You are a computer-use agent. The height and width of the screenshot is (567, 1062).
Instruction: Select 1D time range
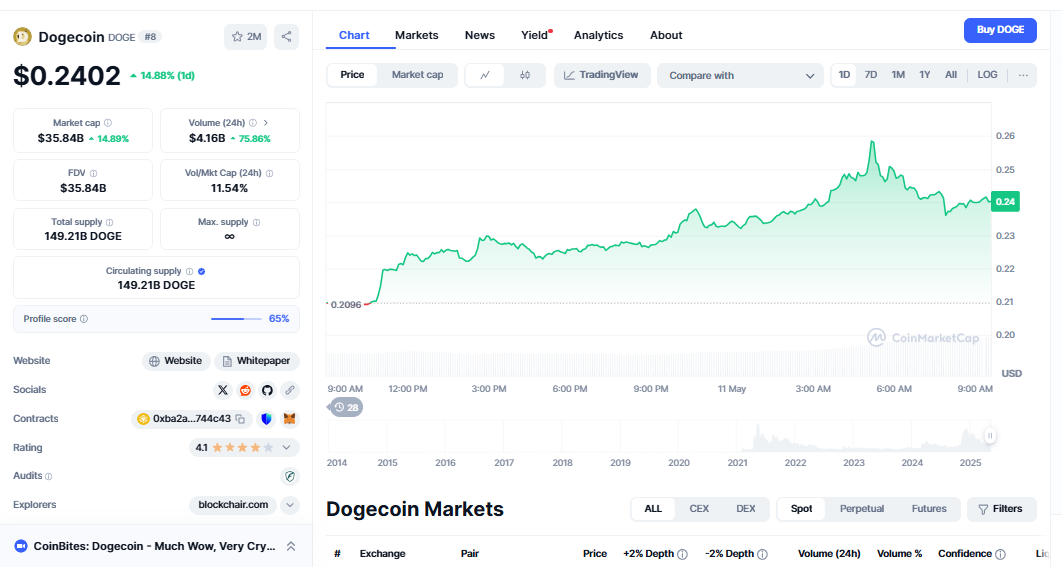[x=844, y=75]
